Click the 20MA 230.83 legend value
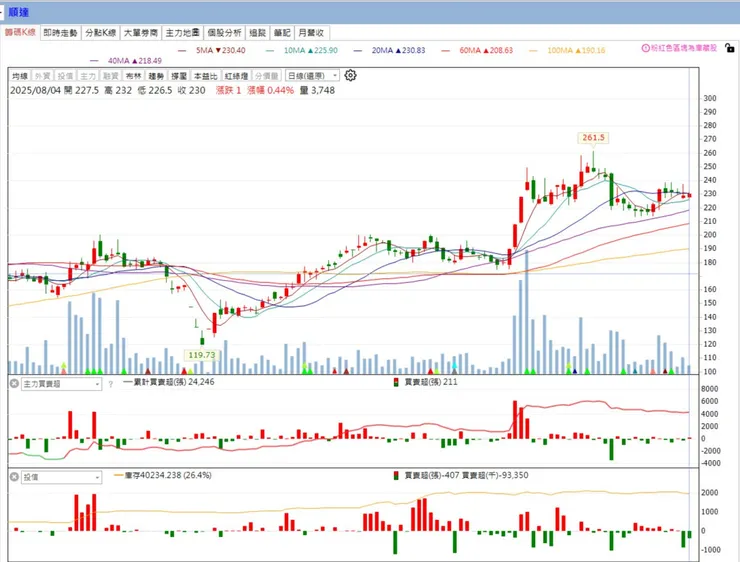Screen dimensions: 740x562 [398, 50]
